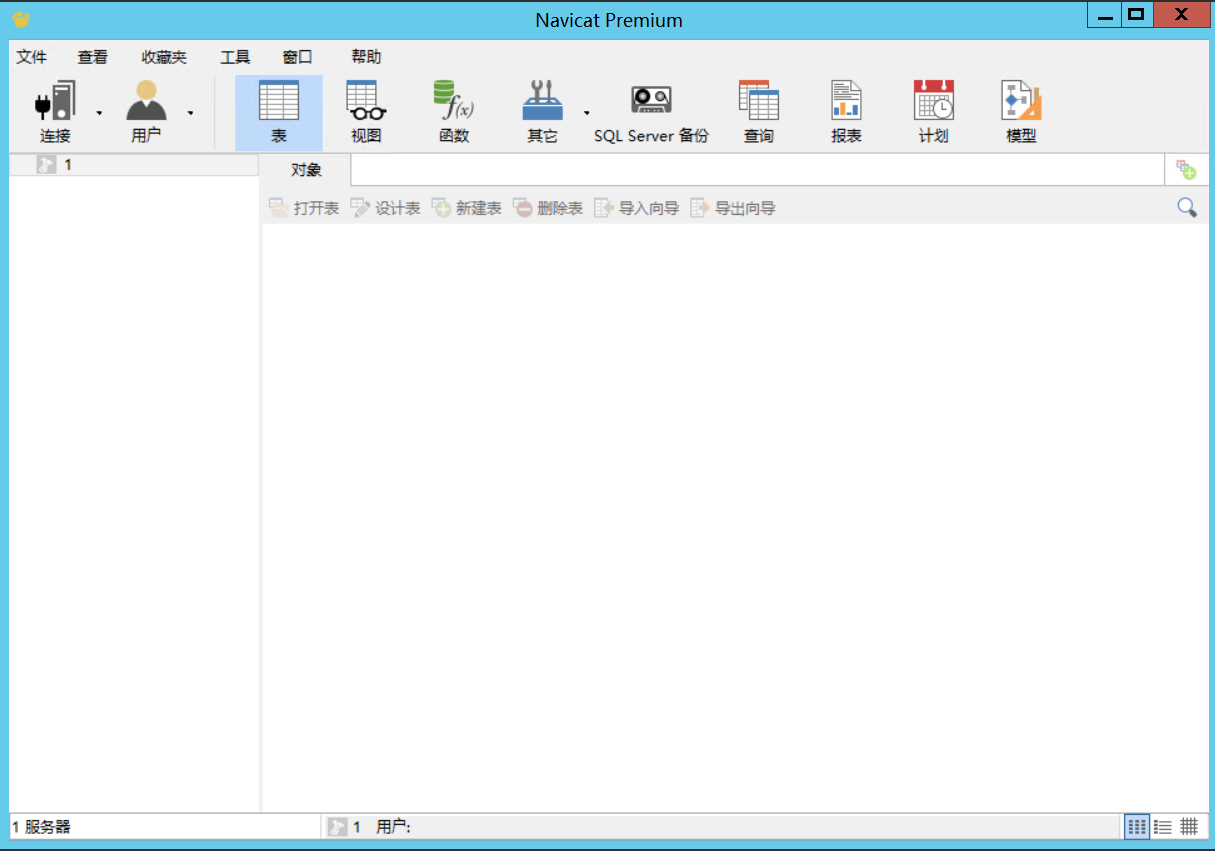1215x851 pixels.
Task: Open the 用户 dropdown arrow
Action: tap(189, 115)
